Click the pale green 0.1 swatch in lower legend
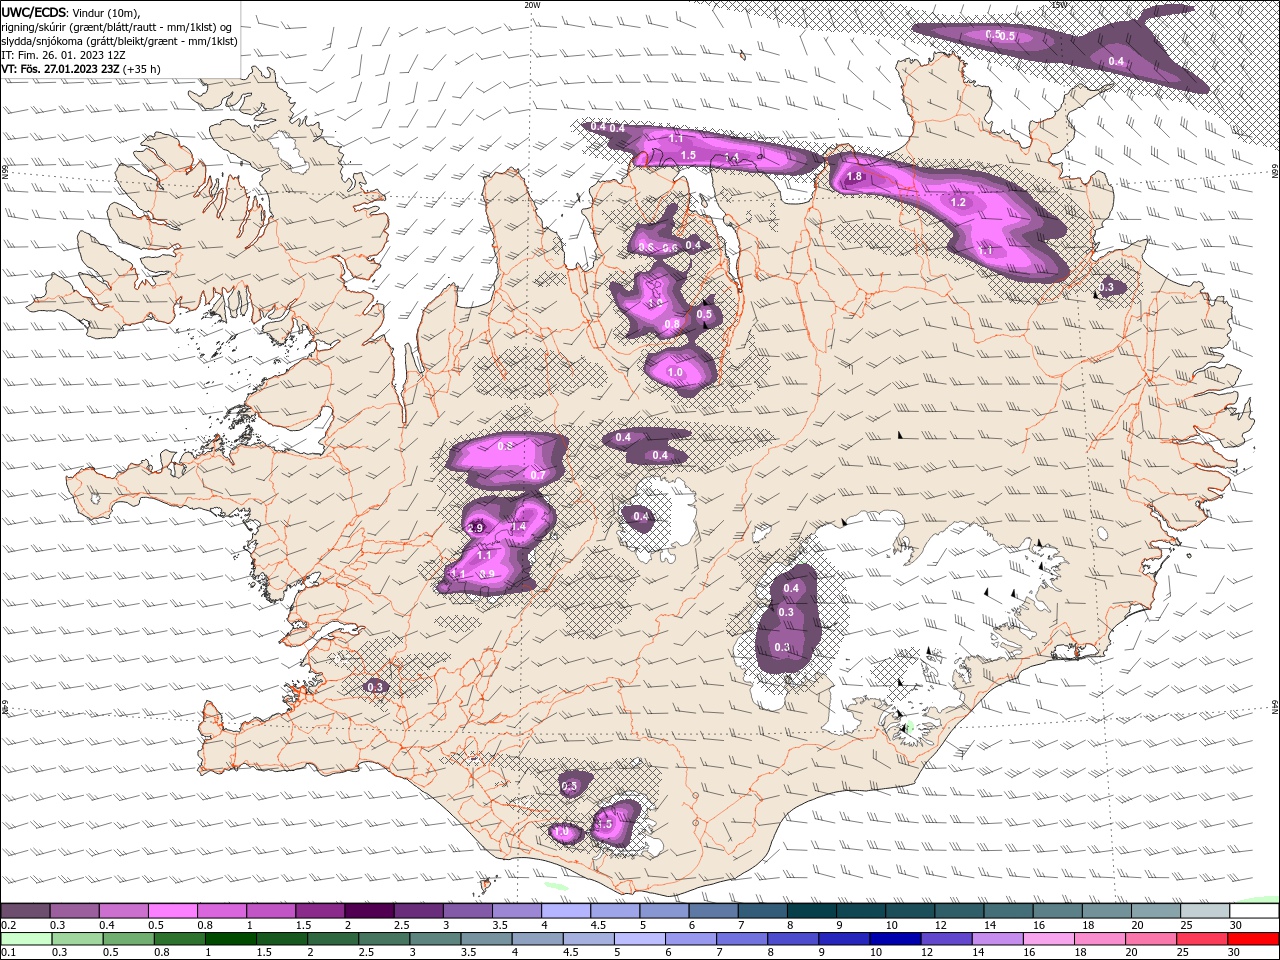 click(26, 939)
